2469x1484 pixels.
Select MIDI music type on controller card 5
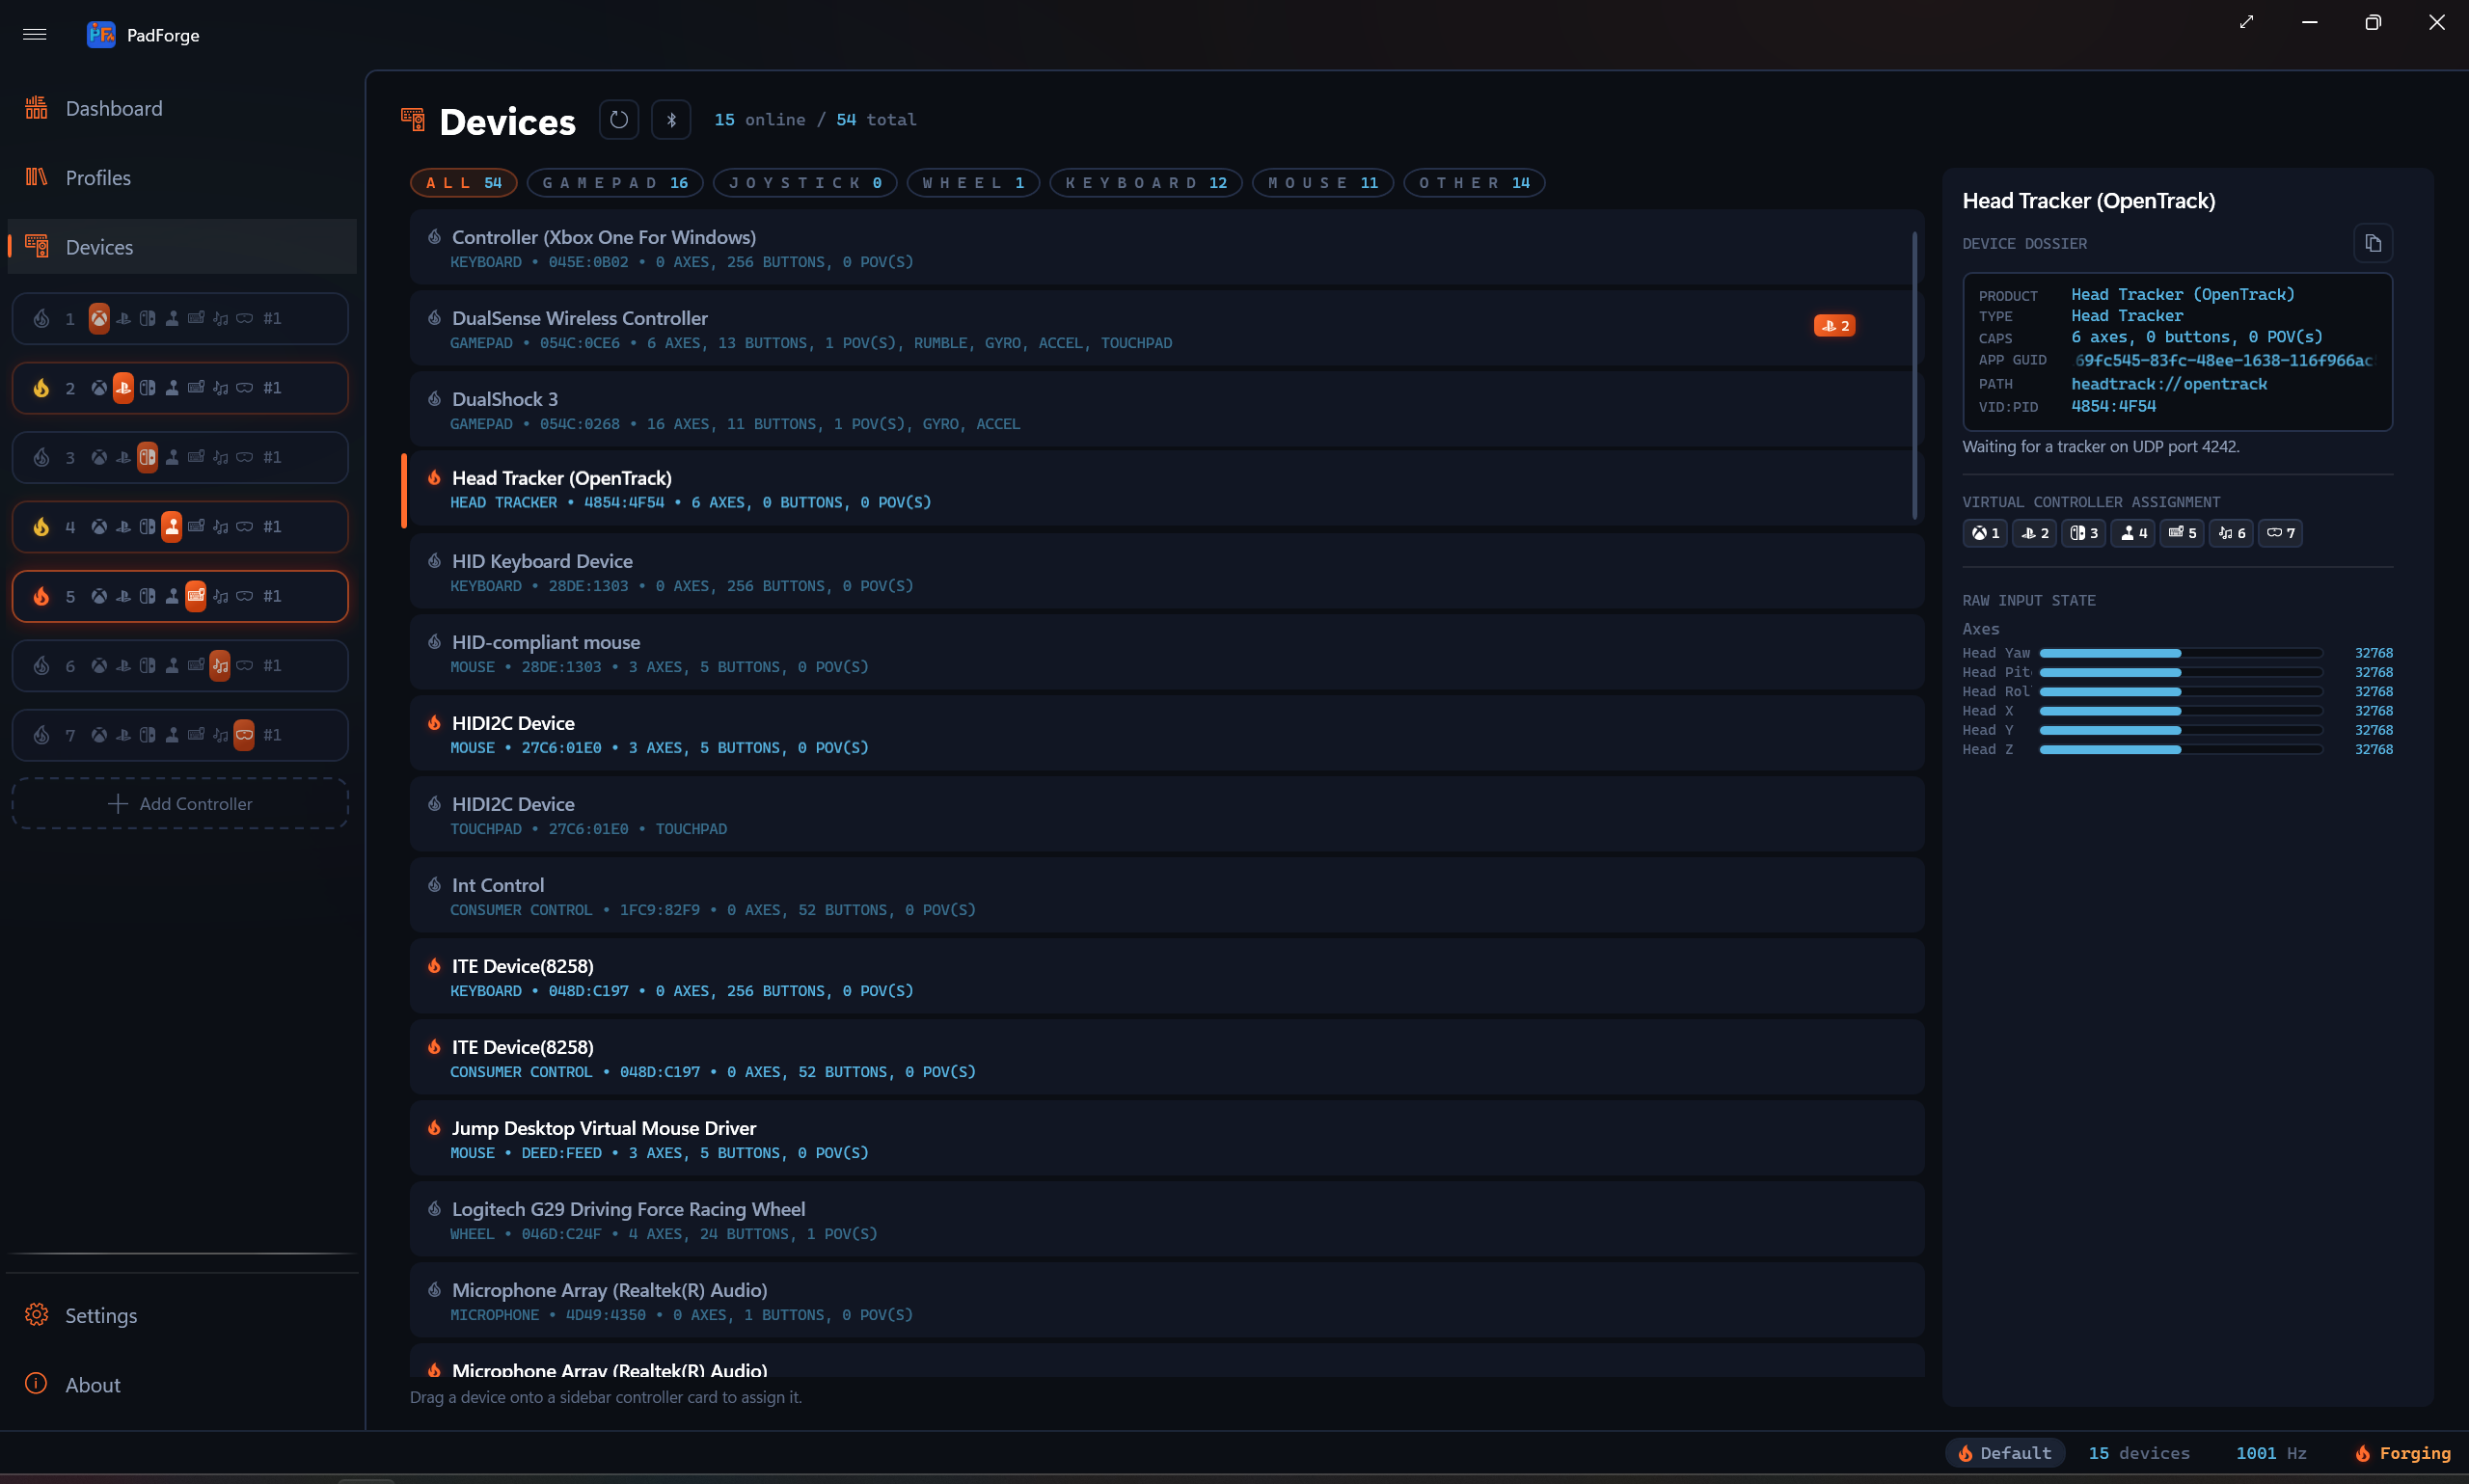(x=220, y=597)
